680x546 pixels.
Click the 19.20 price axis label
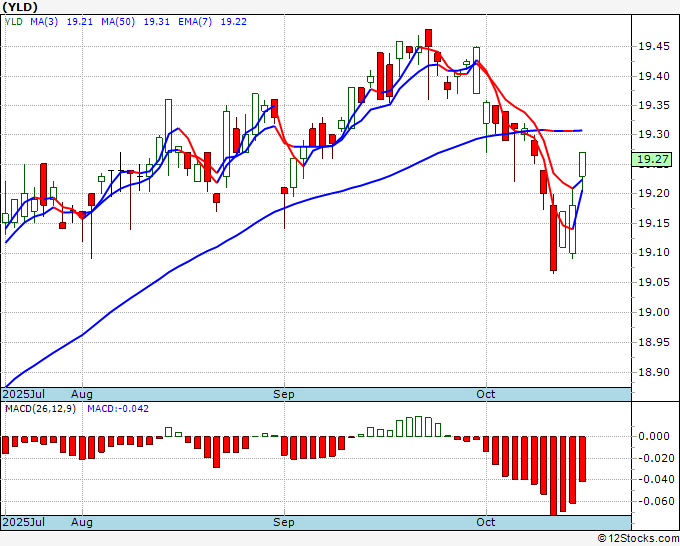click(x=654, y=193)
